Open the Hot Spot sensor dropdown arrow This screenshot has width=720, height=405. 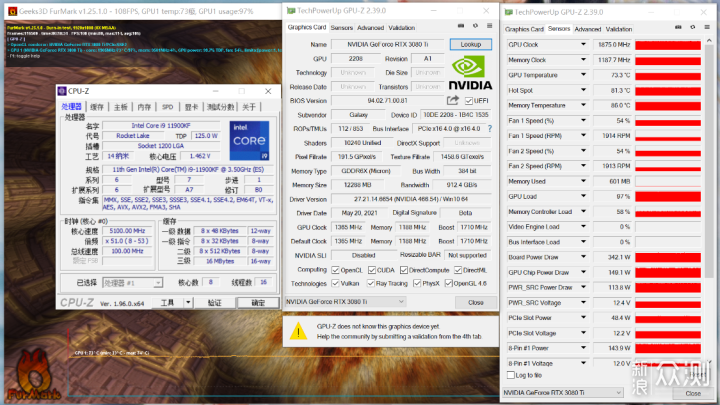click(583, 90)
